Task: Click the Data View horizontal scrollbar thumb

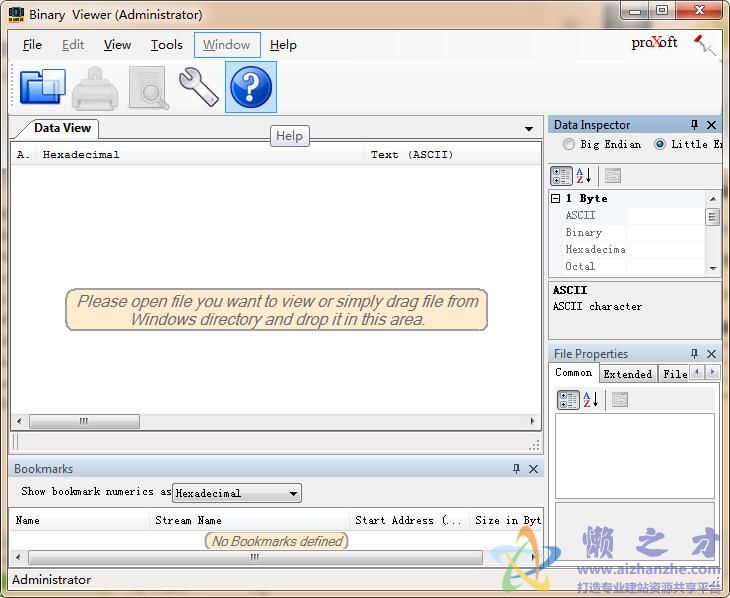Action: pos(84,421)
